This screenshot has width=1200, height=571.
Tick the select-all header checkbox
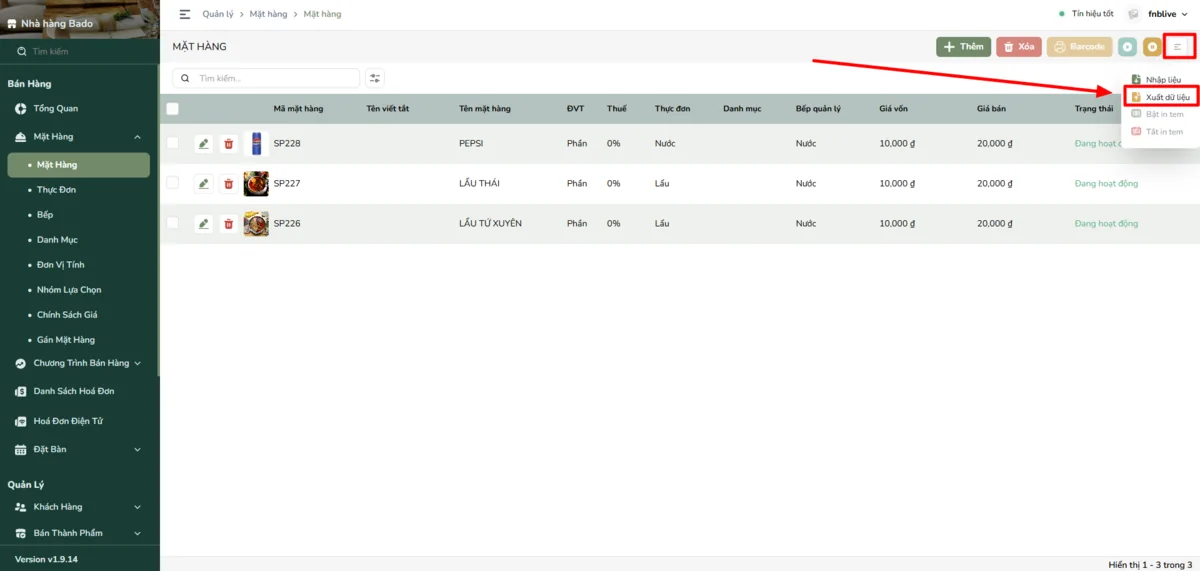173,109
